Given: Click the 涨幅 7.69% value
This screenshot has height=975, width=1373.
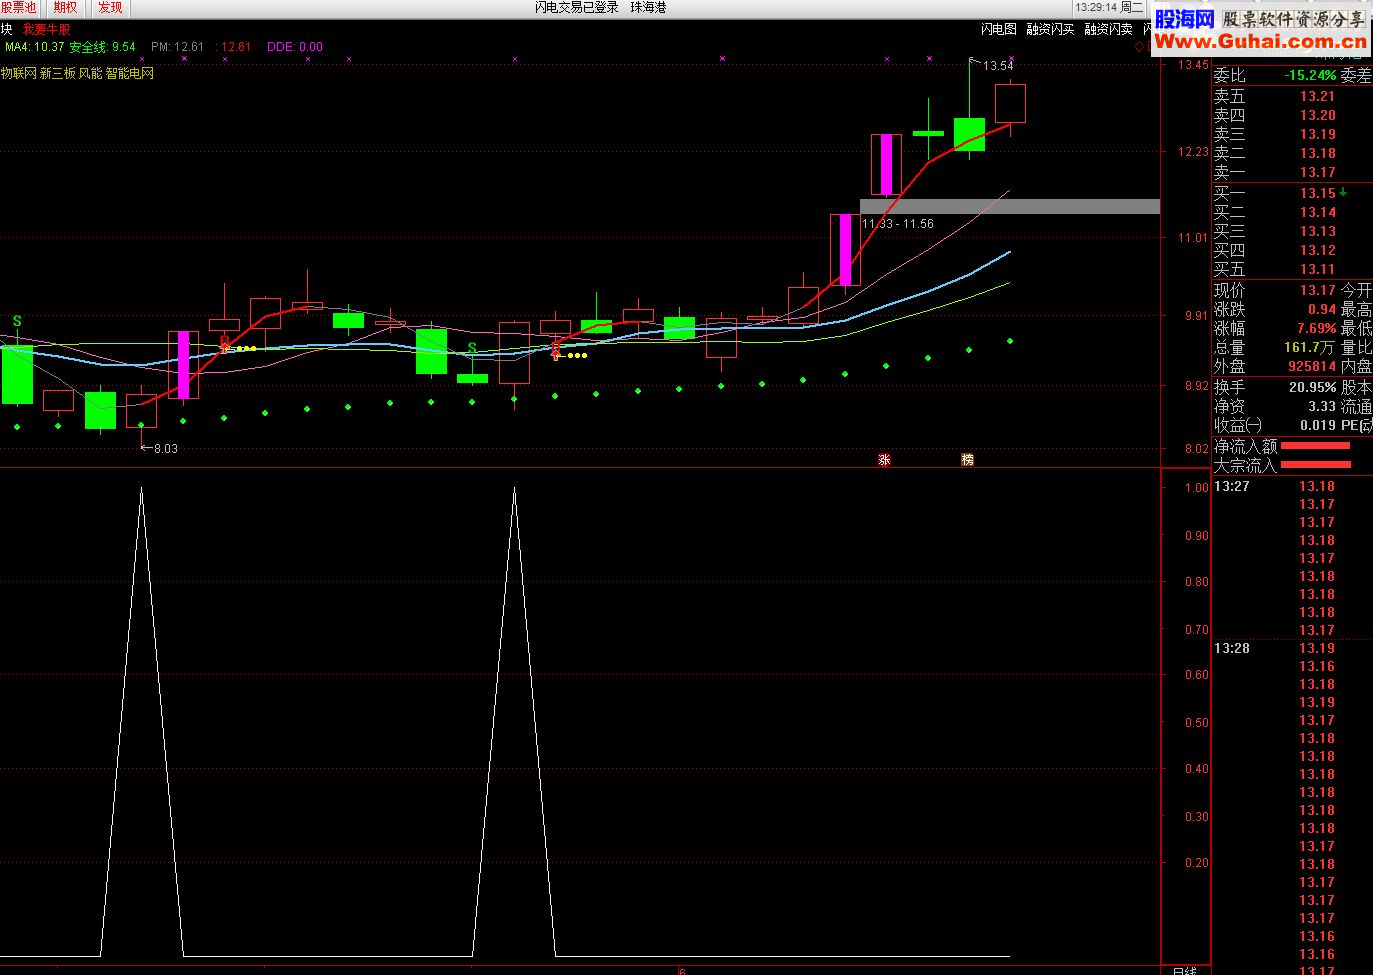Looking at the screenshot, I should coord(1316,328).
